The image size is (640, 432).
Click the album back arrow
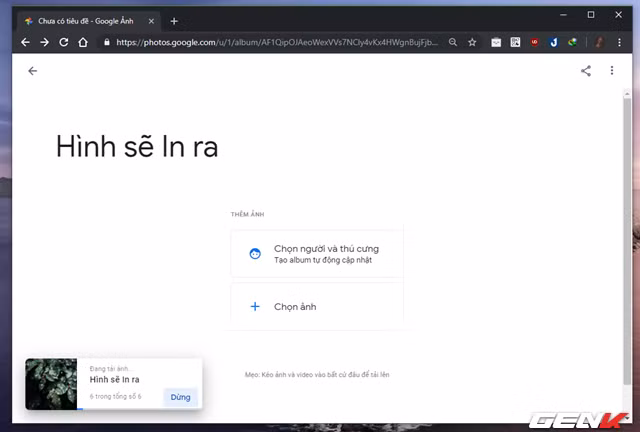click(x=33, y=71)
